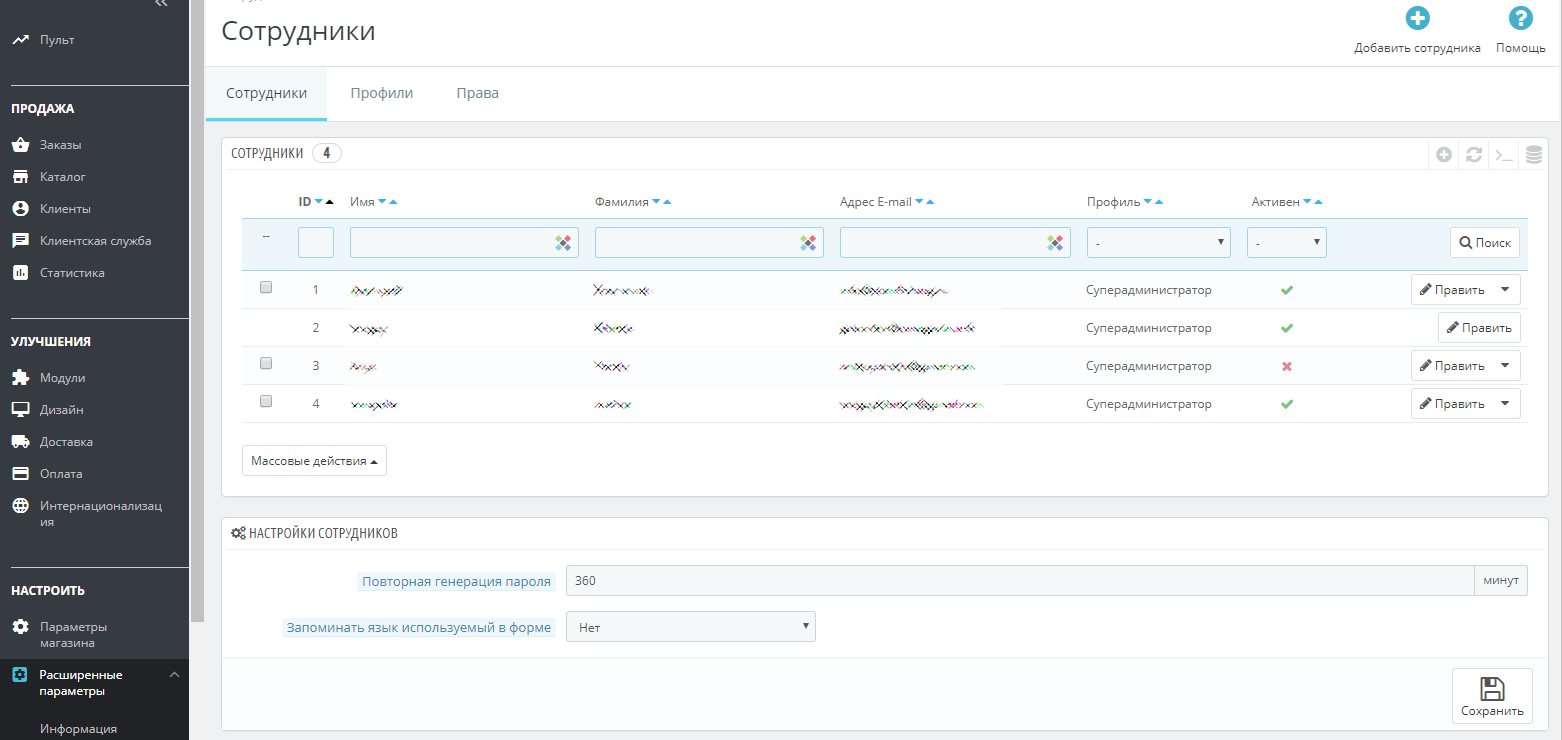1562x740 pixels.
Task: Focus the ID filter field
Action: pos(316,243)
